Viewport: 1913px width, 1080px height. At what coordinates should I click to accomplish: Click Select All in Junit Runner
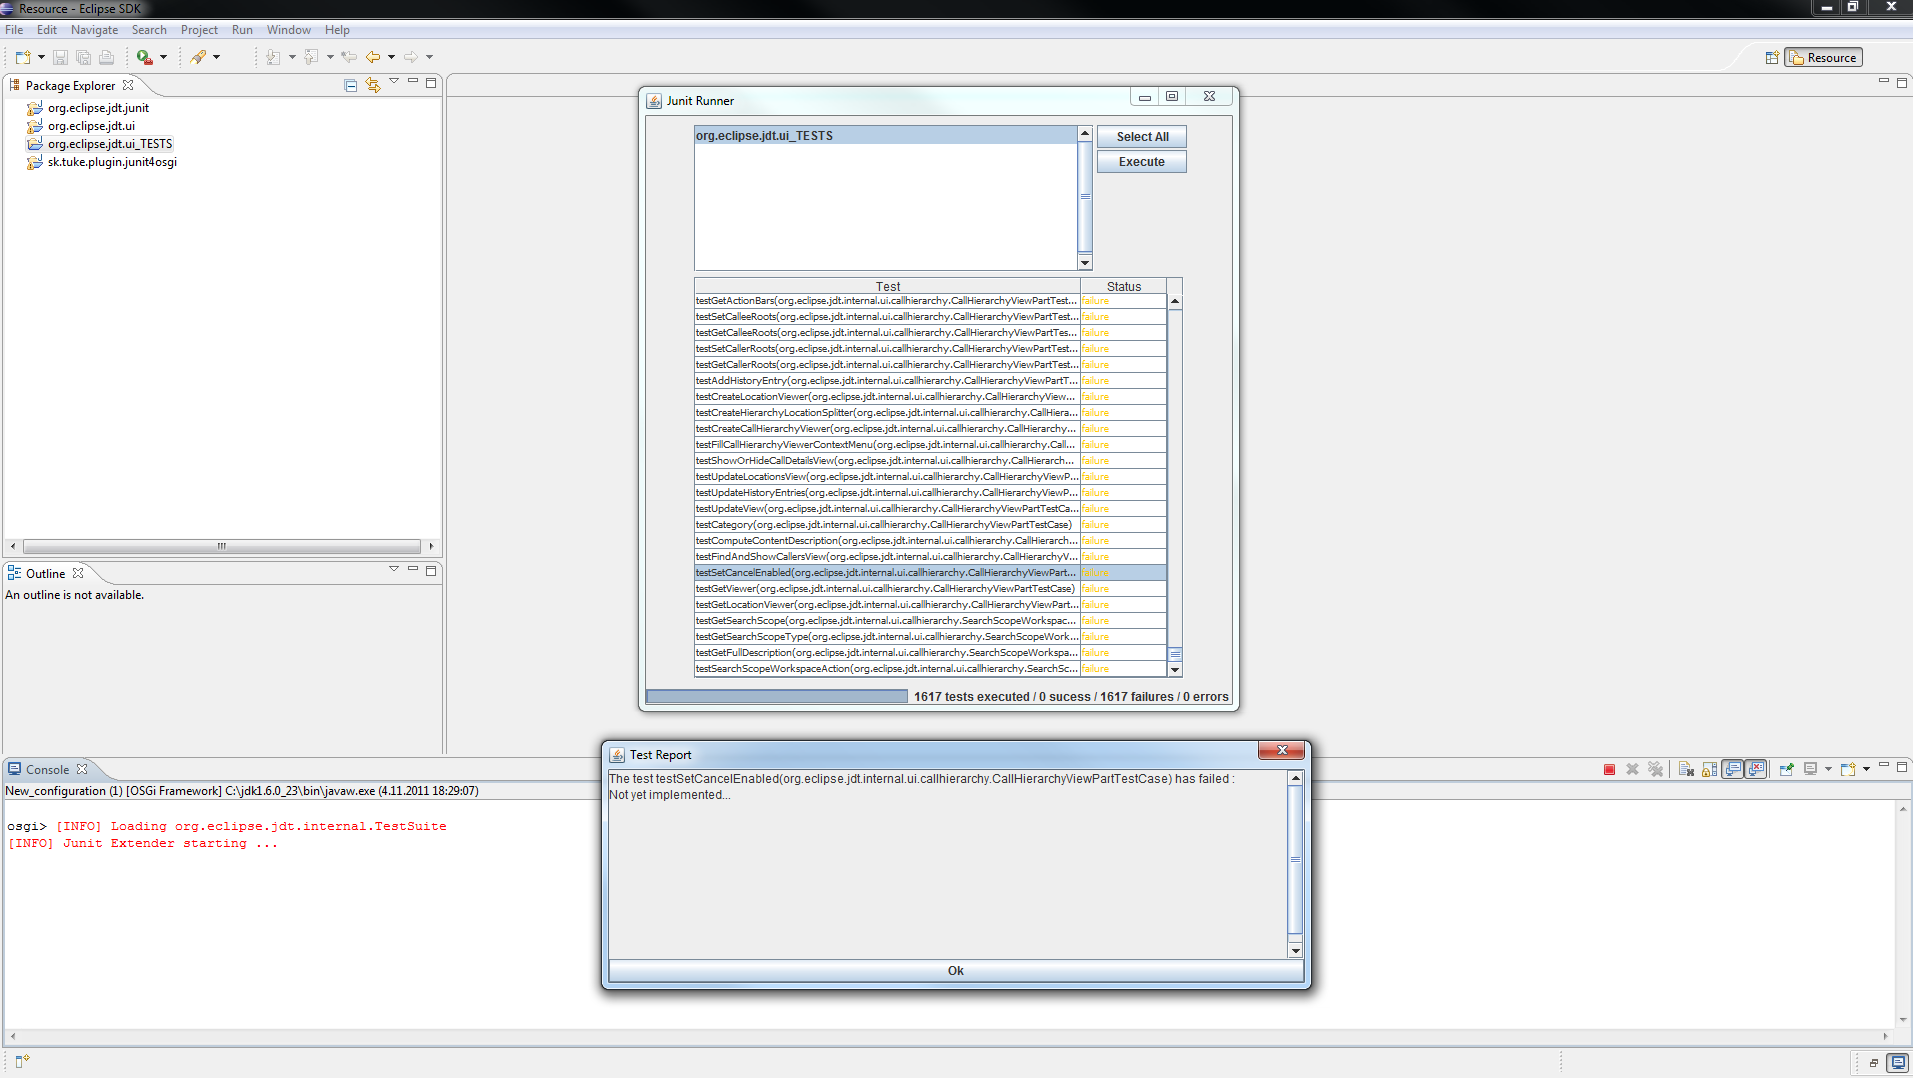point(1142,136)
